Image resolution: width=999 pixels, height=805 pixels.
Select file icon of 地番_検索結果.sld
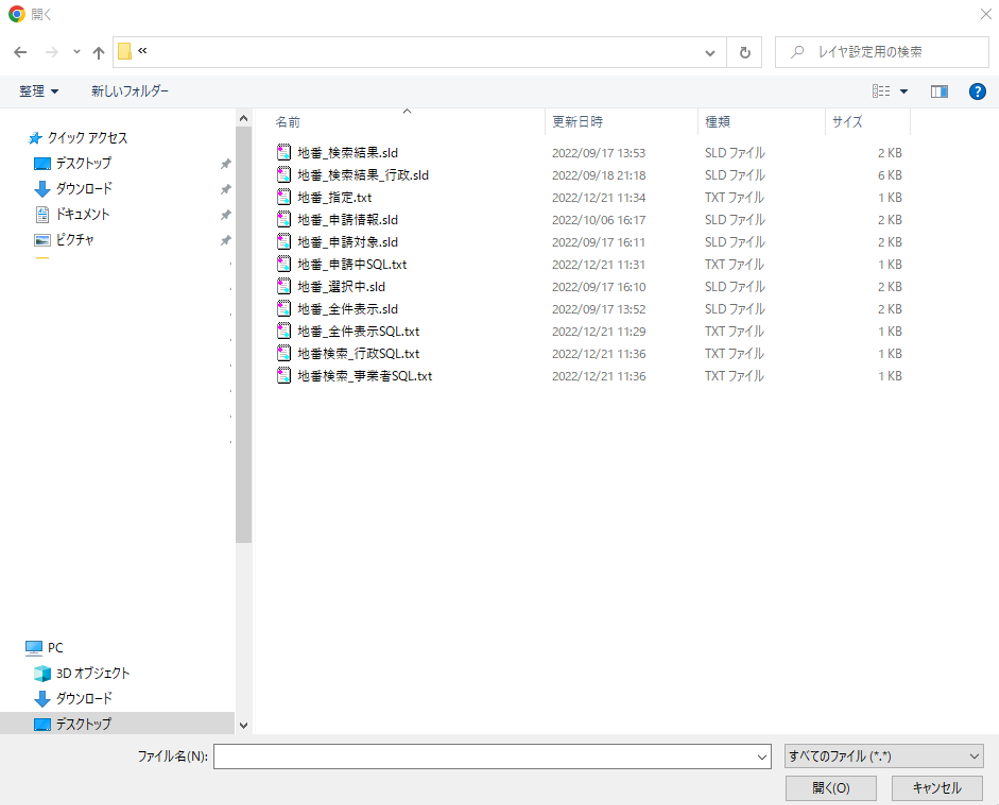coord(284,153)
